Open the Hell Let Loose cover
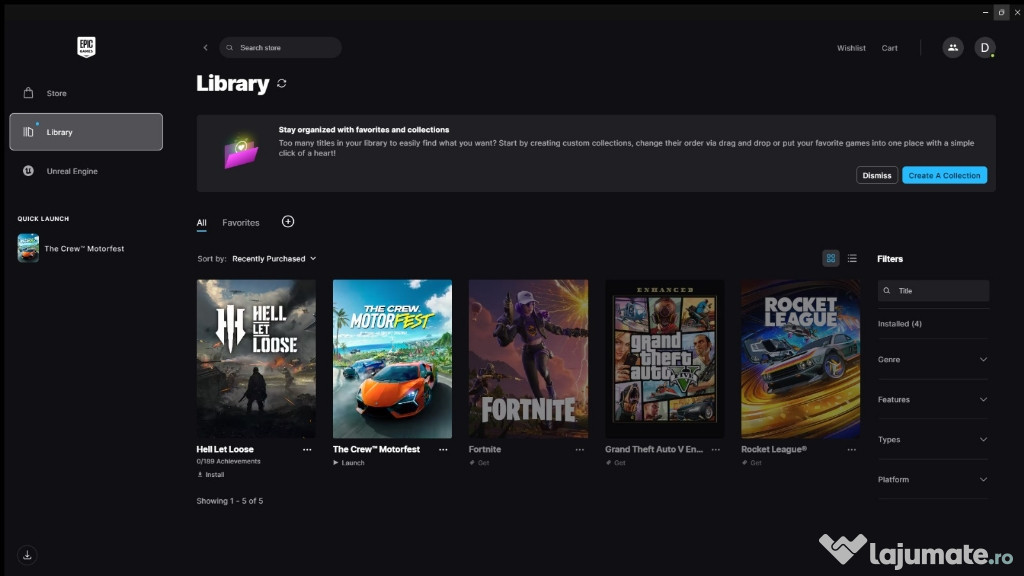This screenshot has width=1024, height=576. pos(256,359)
